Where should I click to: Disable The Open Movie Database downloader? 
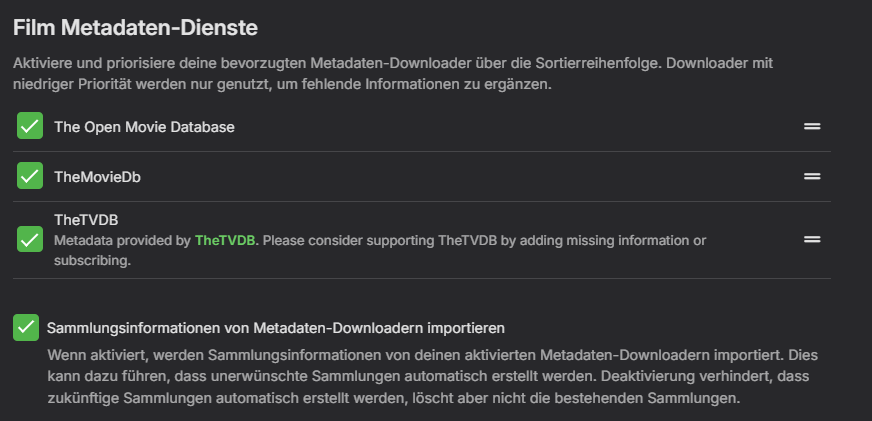[x=30, y=126]
